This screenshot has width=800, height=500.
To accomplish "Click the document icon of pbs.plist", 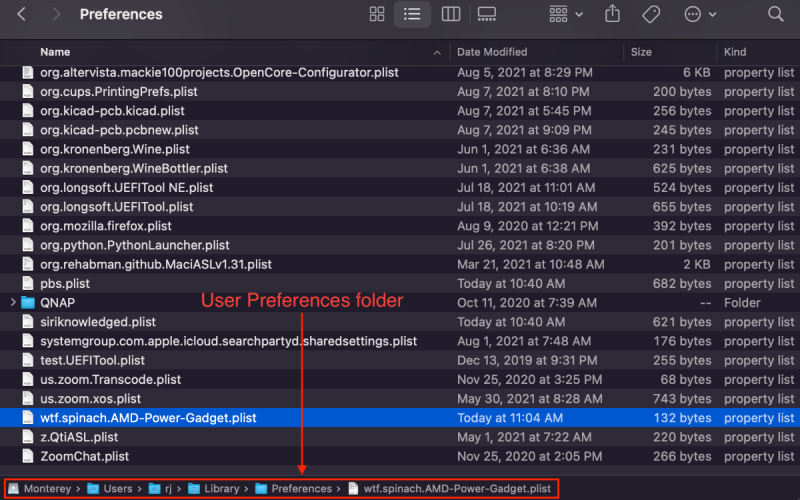I will pyautogui.click(x=28, y=284).
